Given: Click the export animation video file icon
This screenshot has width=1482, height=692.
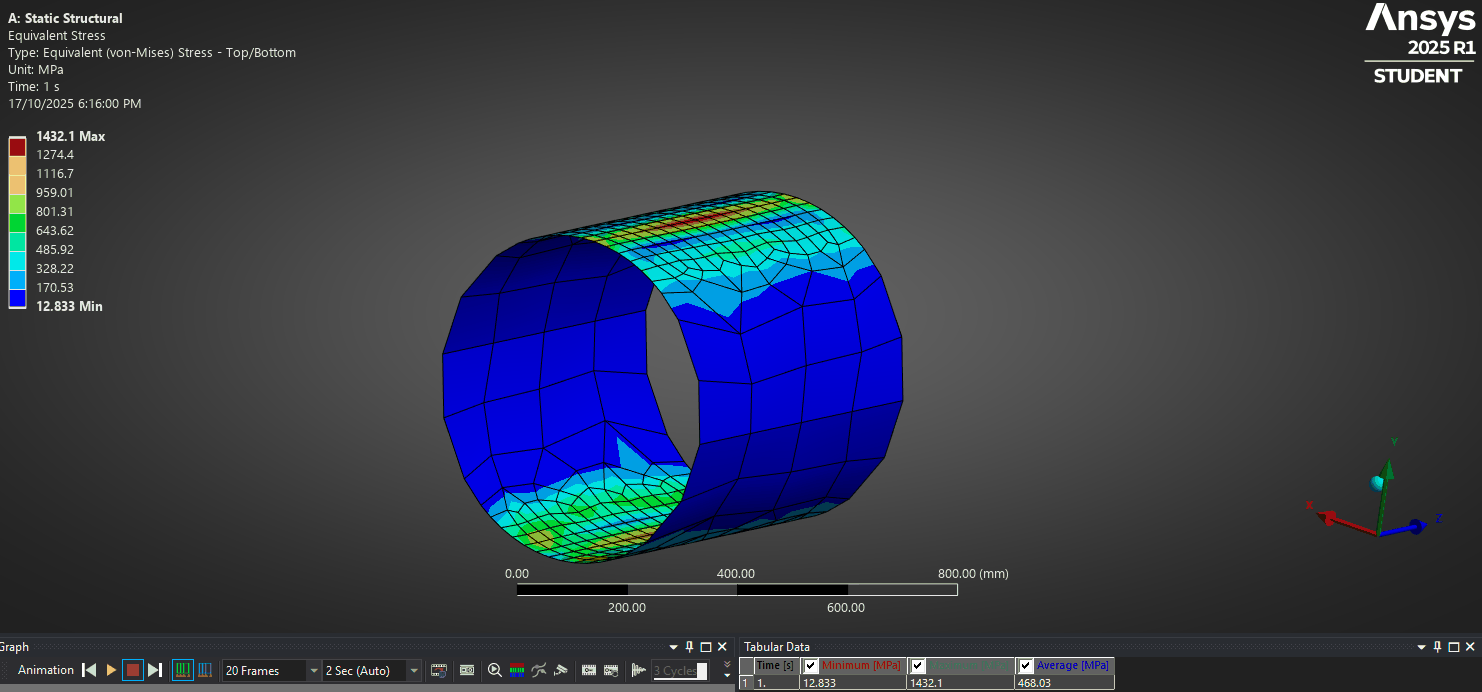Looking at the screenshot, I should [438, 670].
